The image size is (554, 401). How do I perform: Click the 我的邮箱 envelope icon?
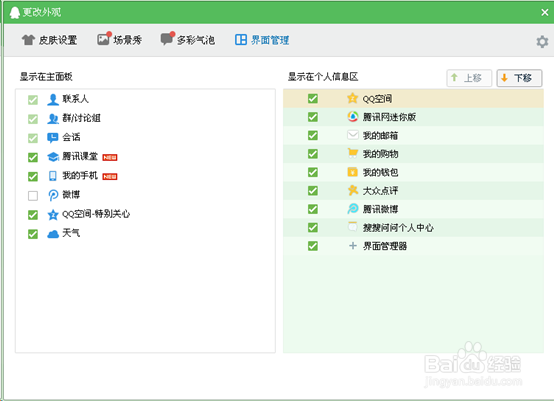click(353, 135)
